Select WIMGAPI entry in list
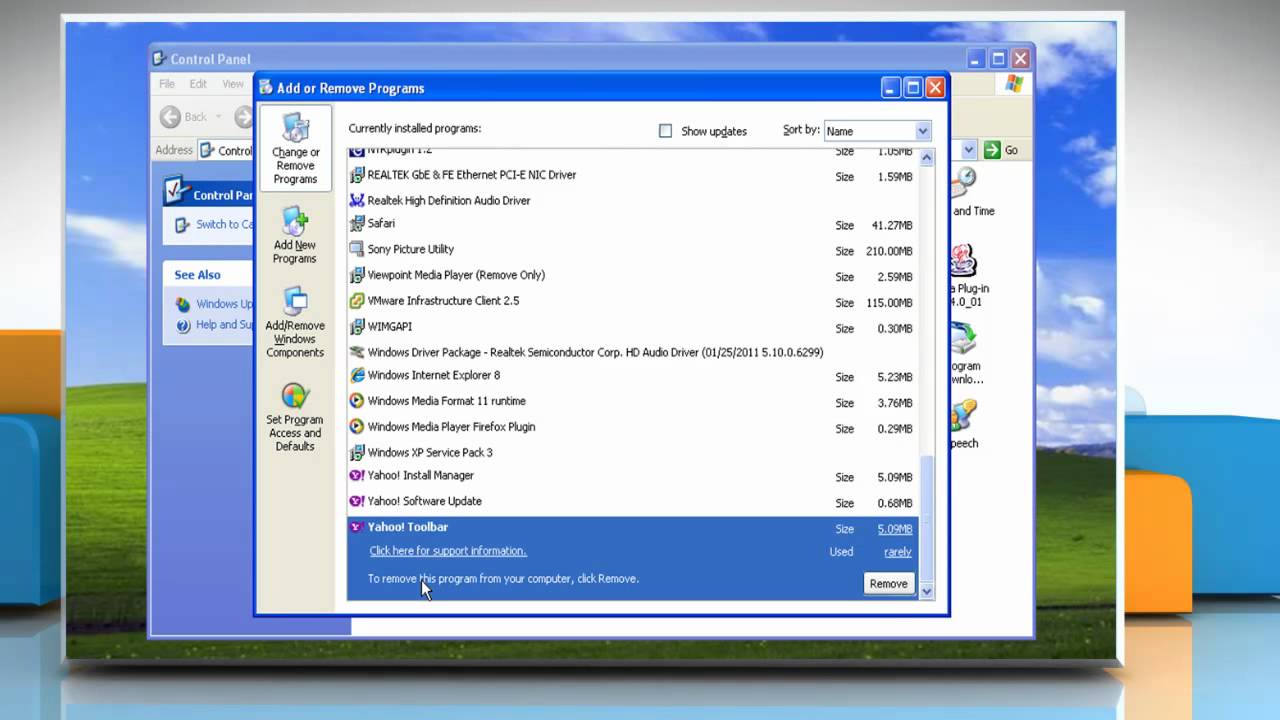Screen dimensions: 1280x720 [632, 327]
